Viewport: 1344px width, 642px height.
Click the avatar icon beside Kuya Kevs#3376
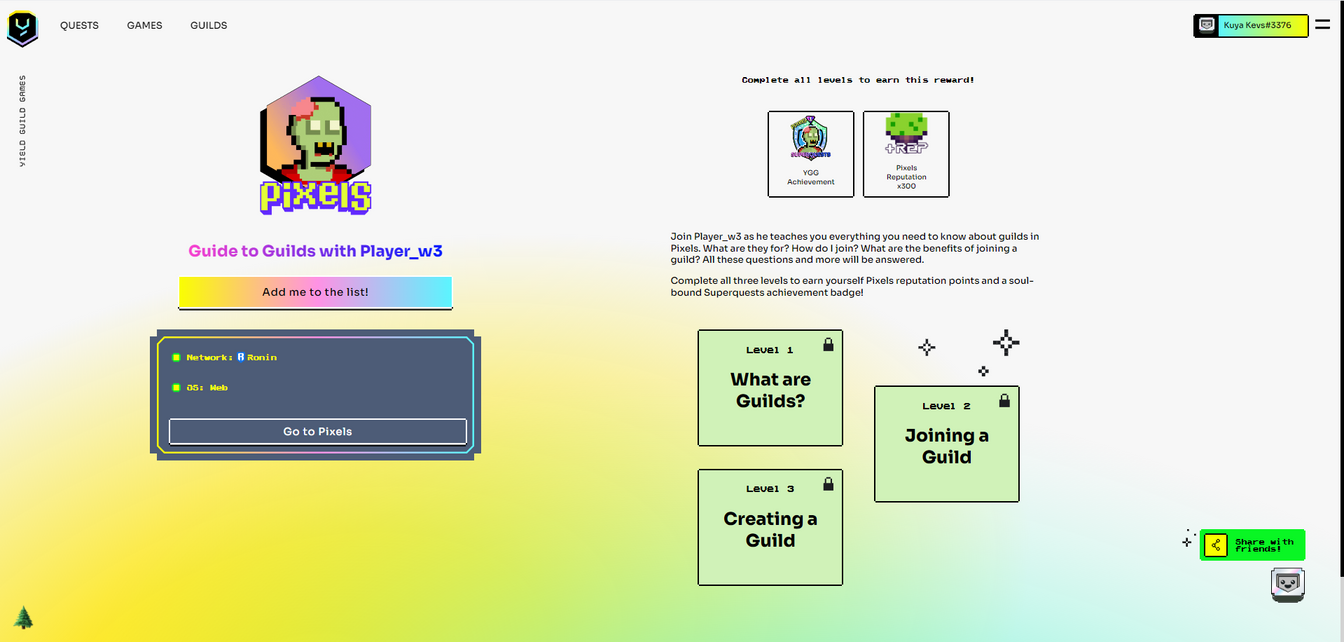pos(1207,25)
